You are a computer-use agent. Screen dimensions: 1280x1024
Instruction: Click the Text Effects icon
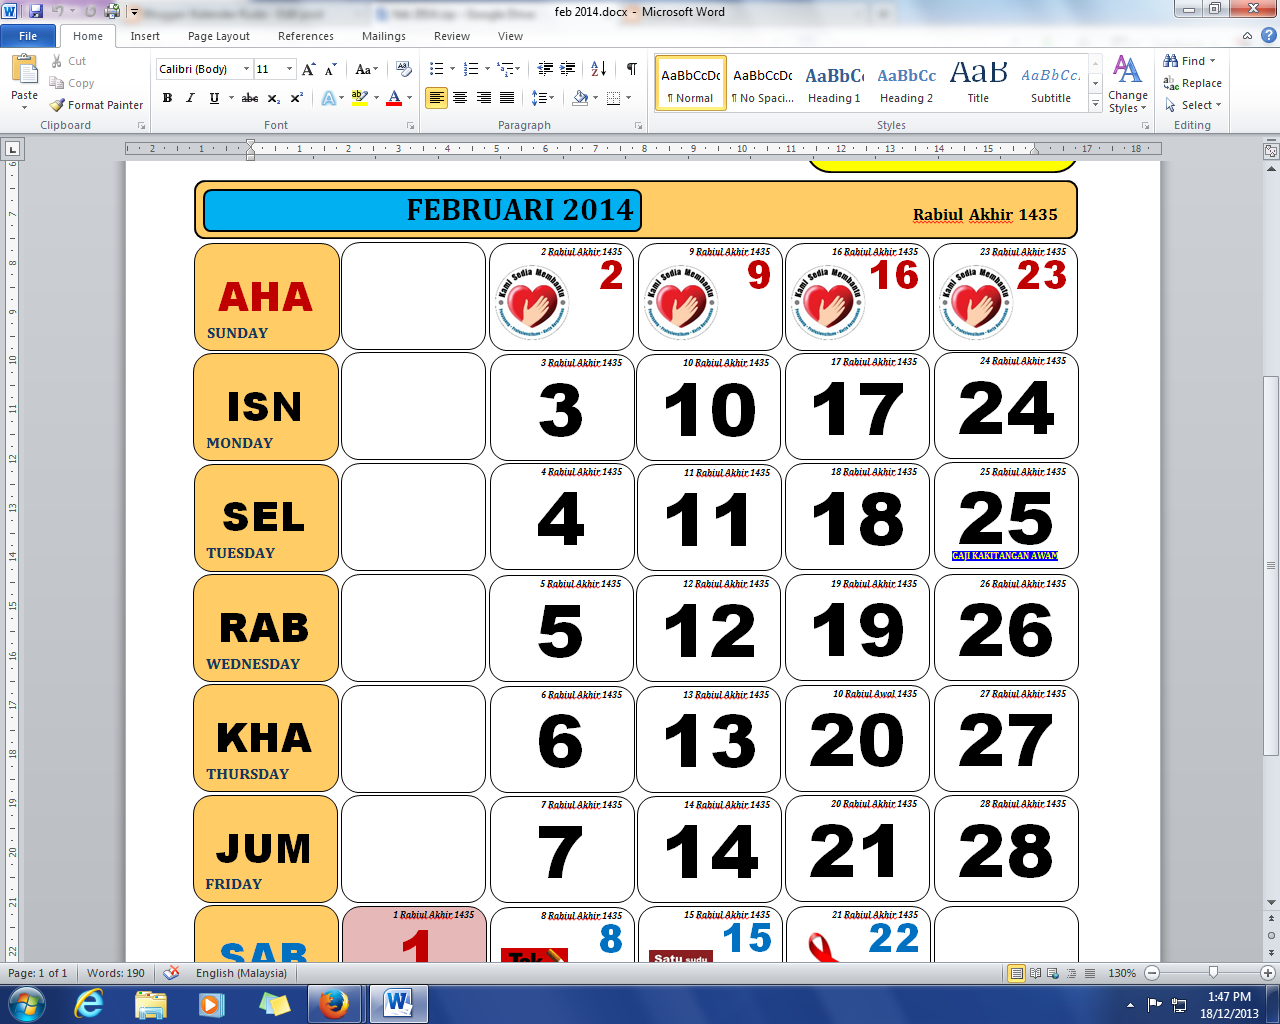coord(328,98)
